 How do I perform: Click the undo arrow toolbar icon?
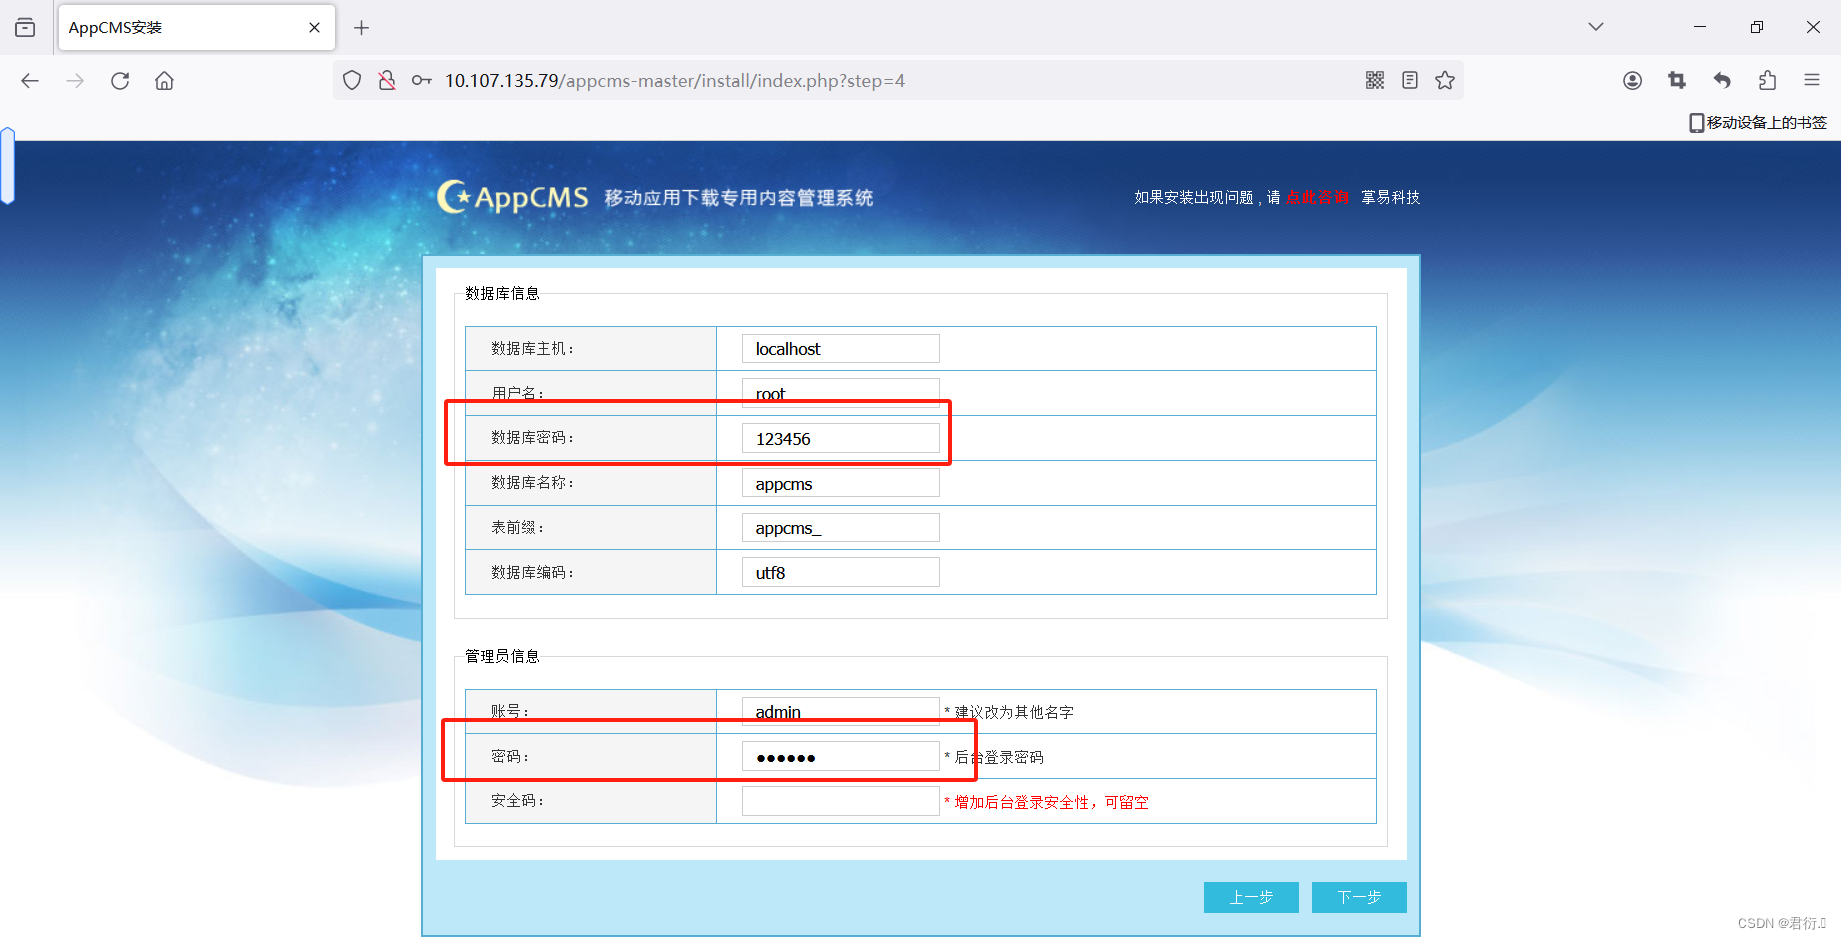point(1722,81)
